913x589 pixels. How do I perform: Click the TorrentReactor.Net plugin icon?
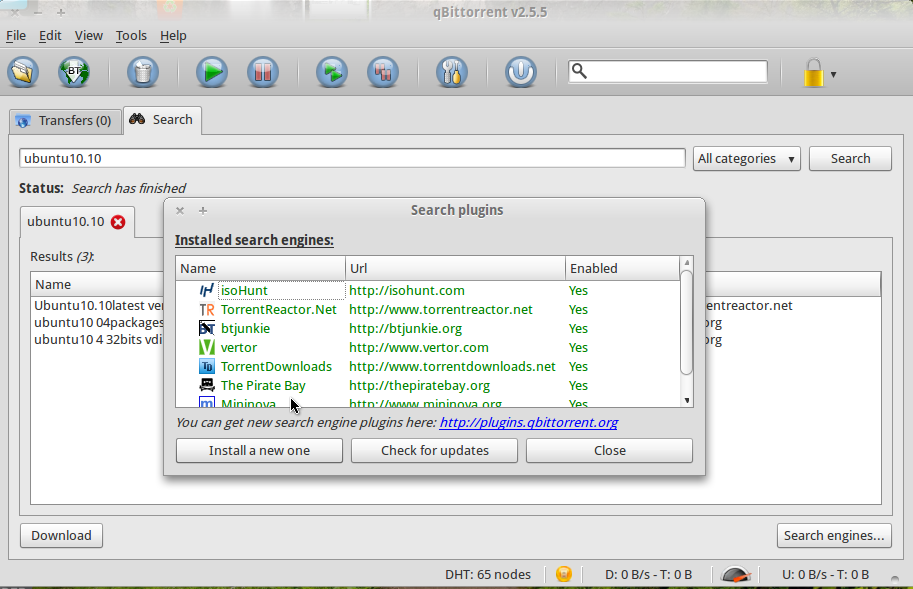point(206,310)
